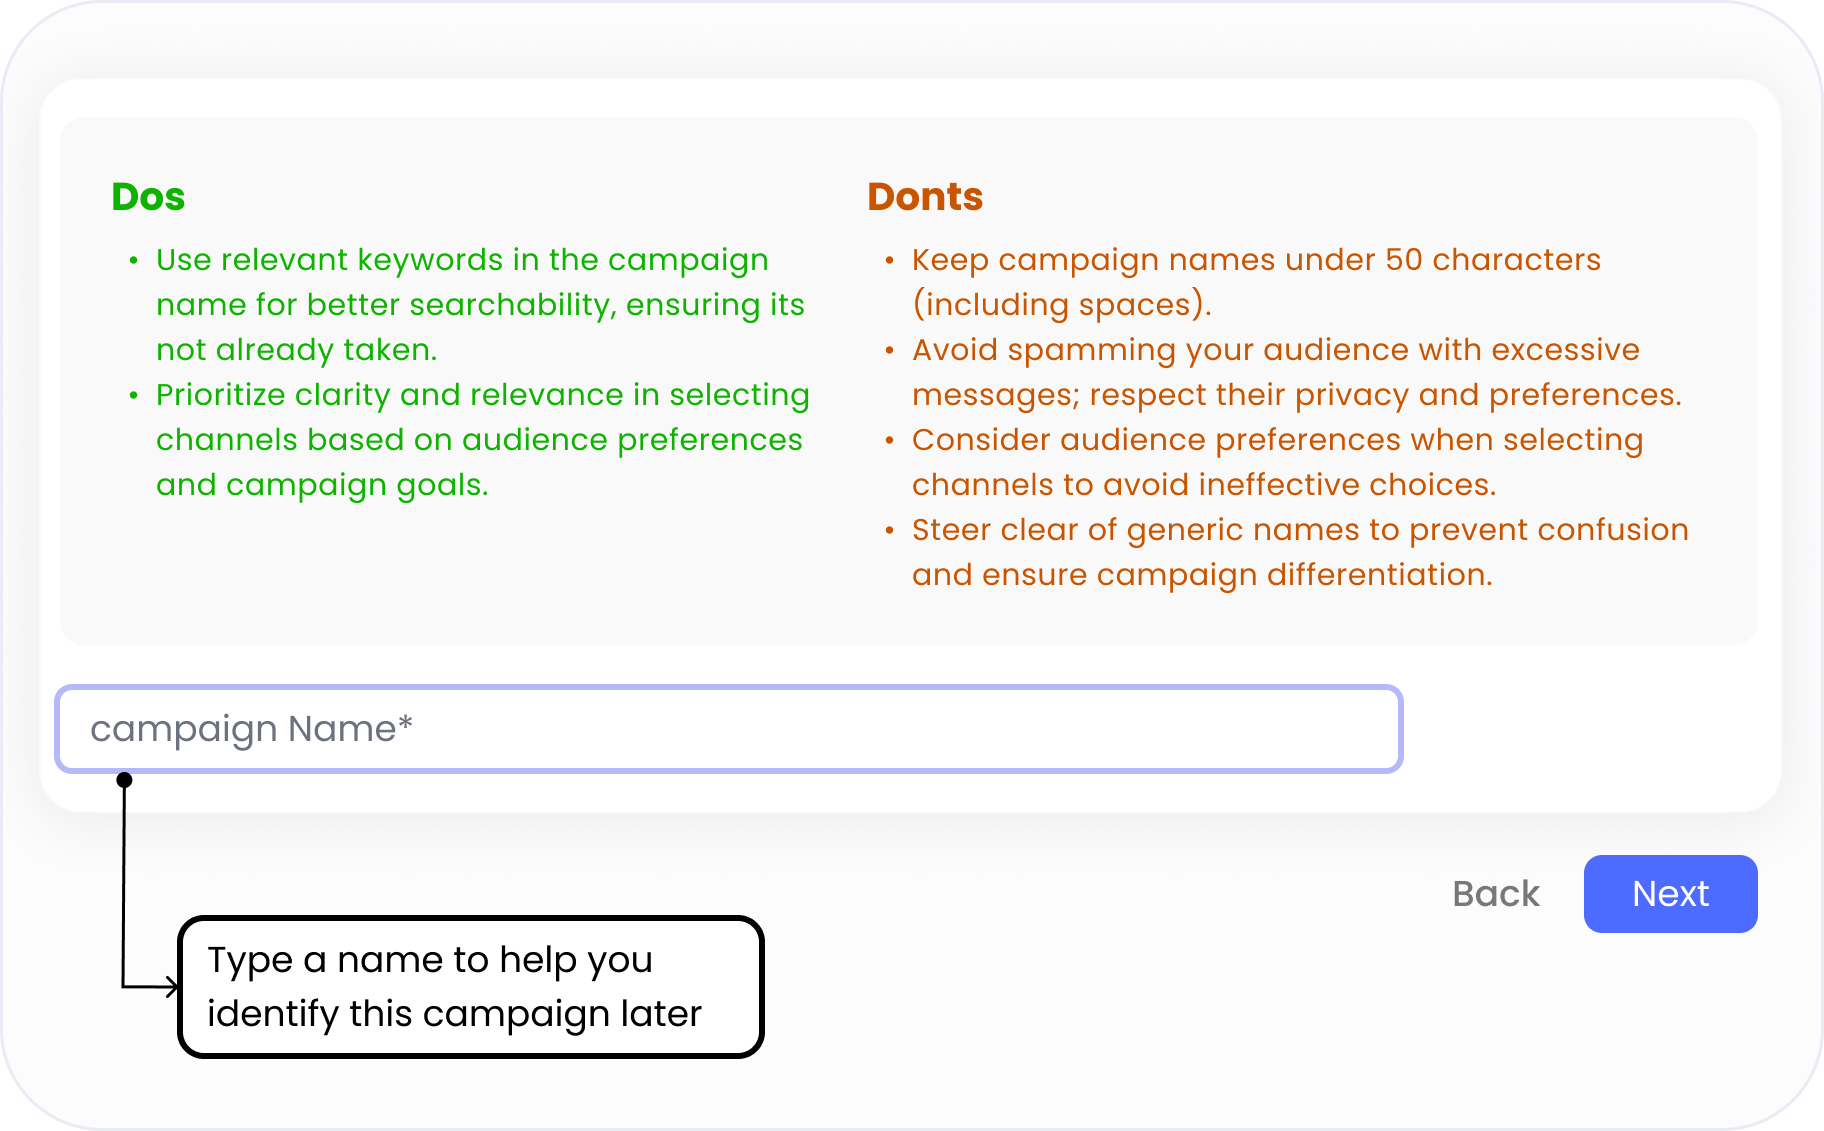Click the 'Type a name to help you' tooltip box

coord(470,987)
